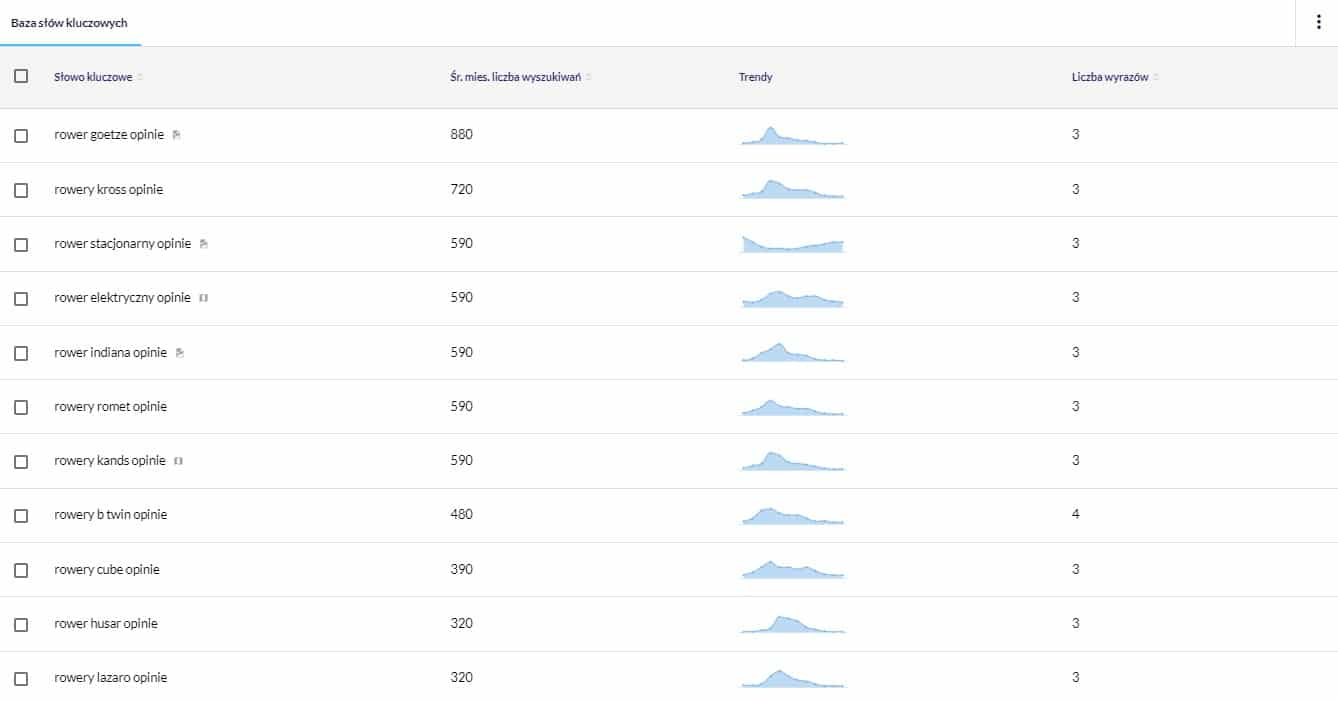Tick the rowery b twin opinie checkbox
This screenshot has height=702, width=1338.
pos(21,515)
